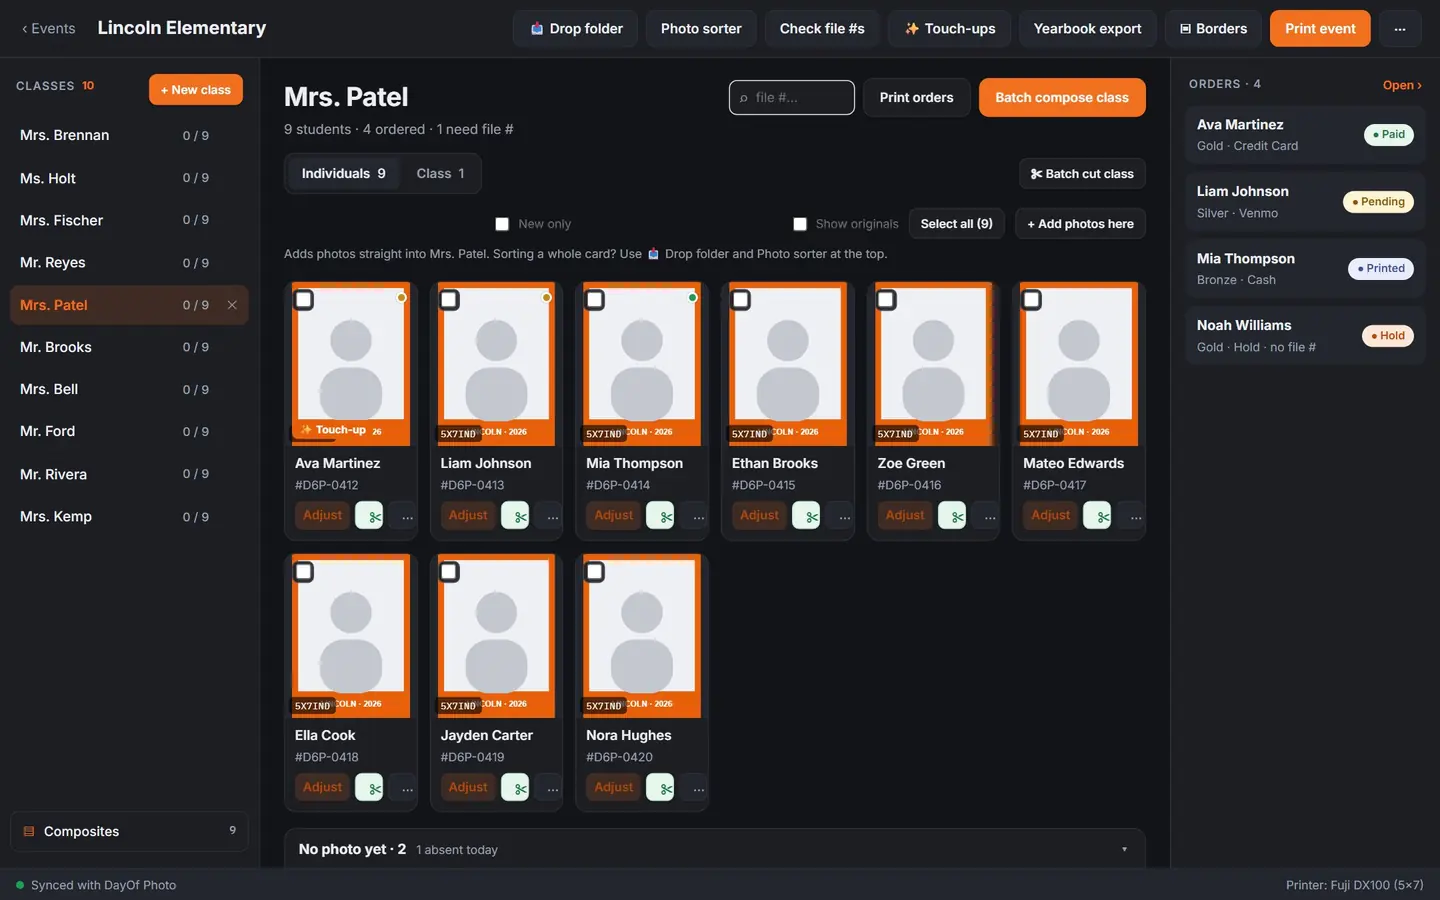Viewport: 1440px width, 900px height.
Task: Open the Touch-ups tool
Action: (x=950, y=29)
